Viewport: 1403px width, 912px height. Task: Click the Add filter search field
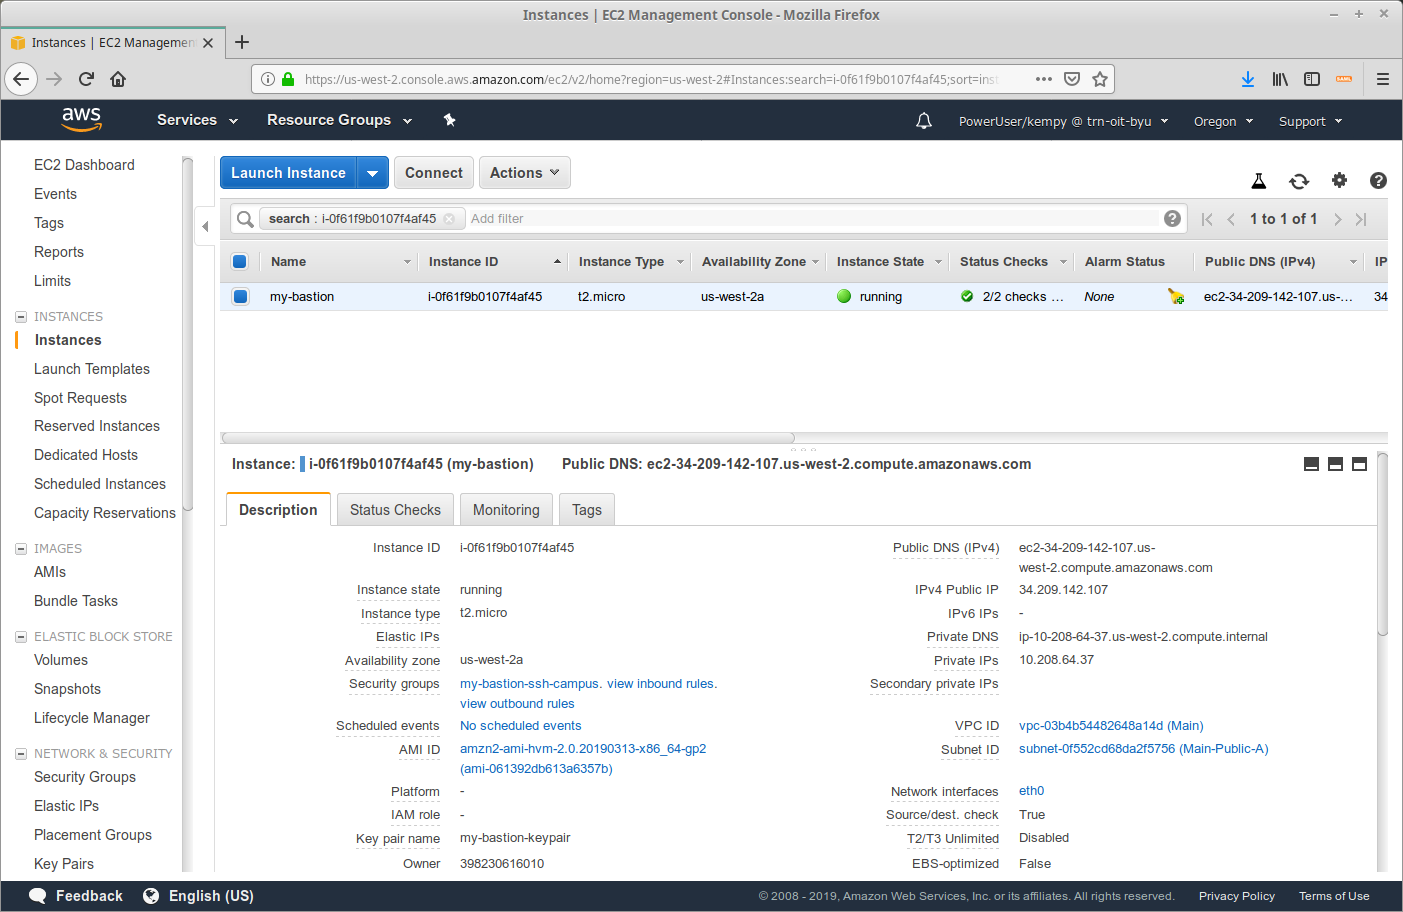(x=813, y=219)
